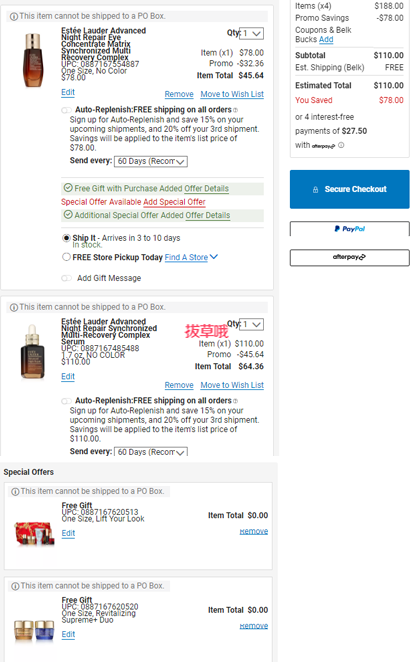The height and width of the screenshot is (662, 413).
Task: Click the Afterpay info icon
Action: [341, 145]
